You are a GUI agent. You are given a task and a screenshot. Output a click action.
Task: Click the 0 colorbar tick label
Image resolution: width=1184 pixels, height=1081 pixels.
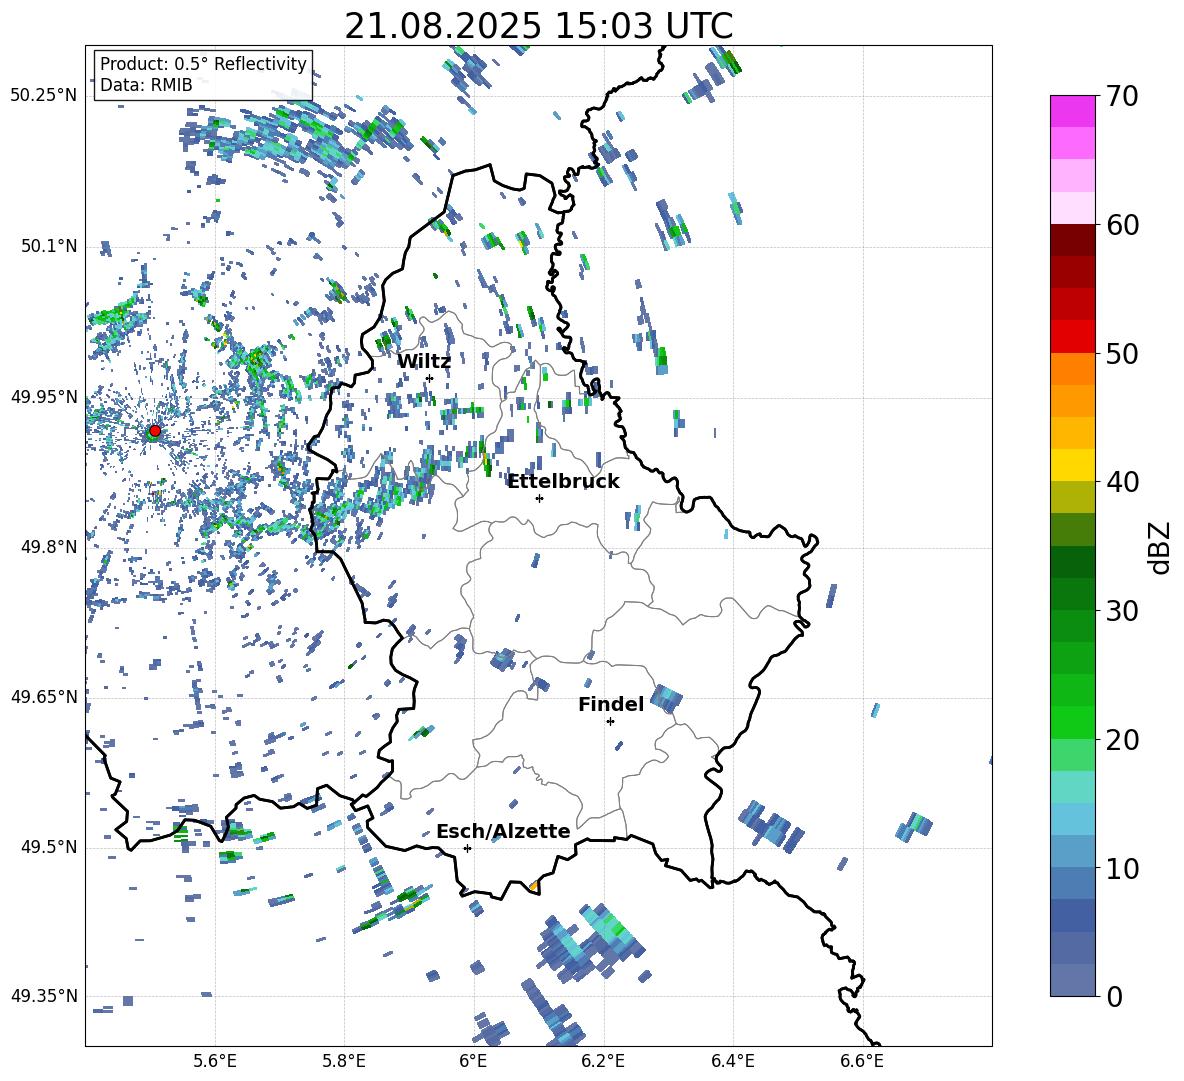[x=1114, y=997]
